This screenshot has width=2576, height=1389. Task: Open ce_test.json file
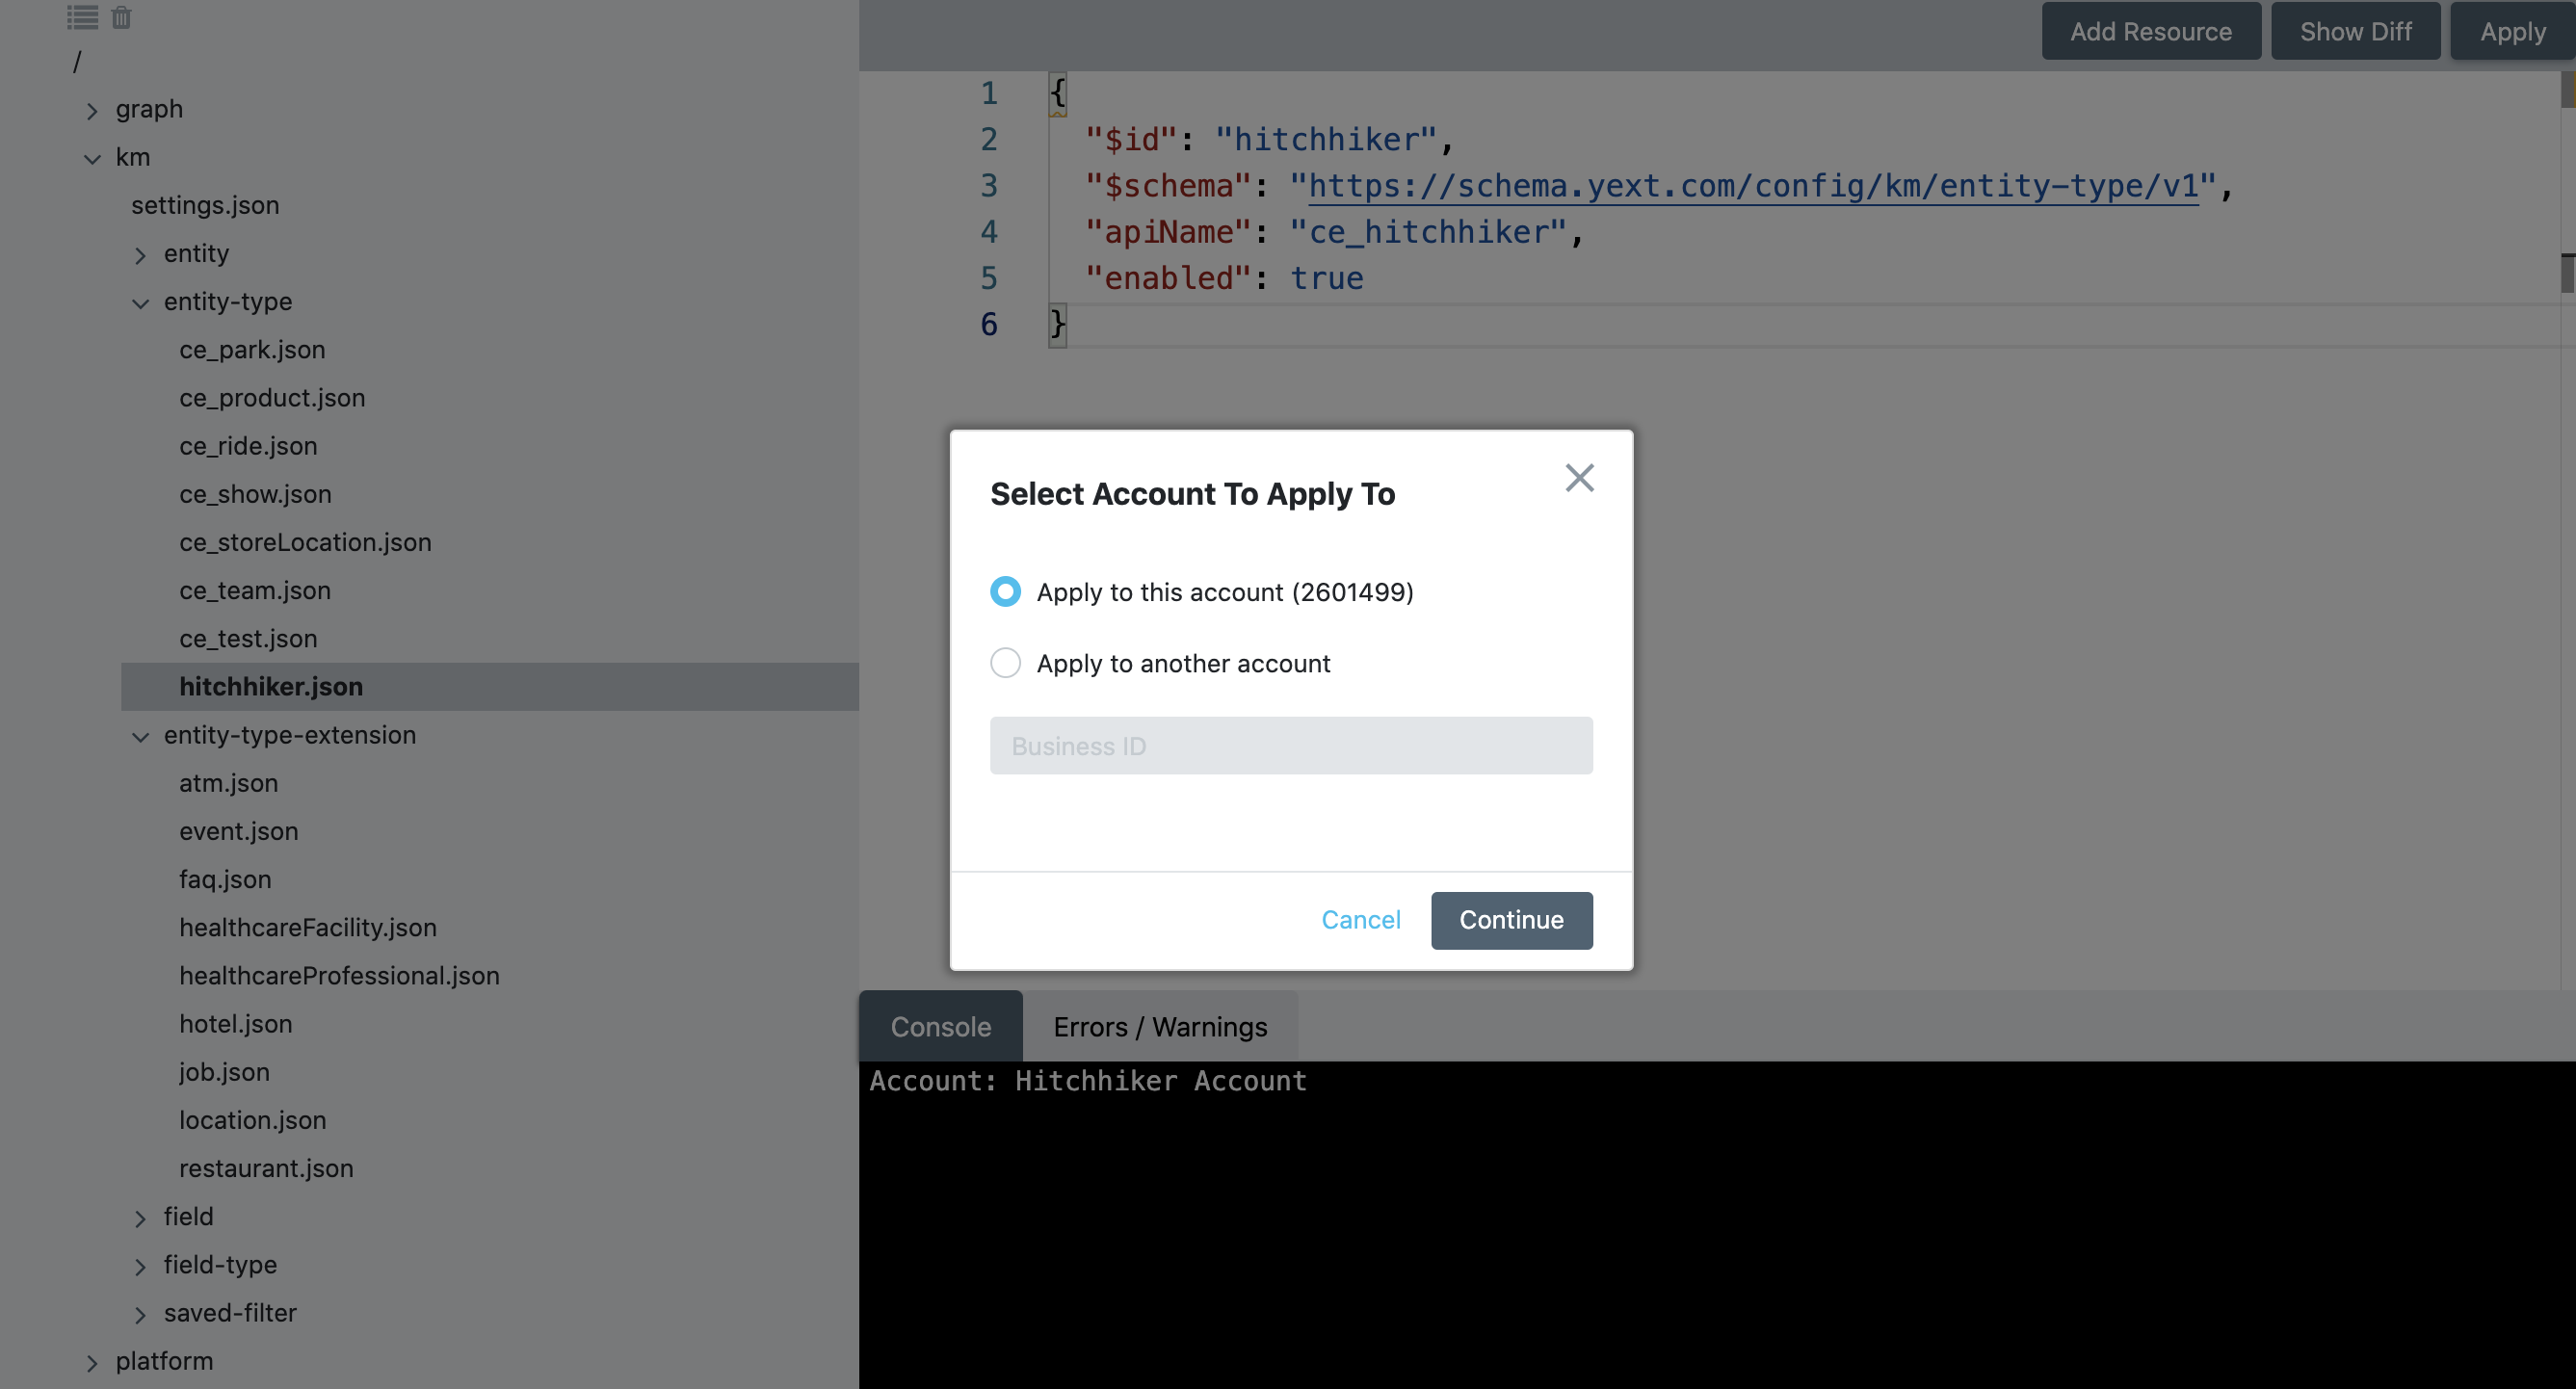[x=248, y=638]
